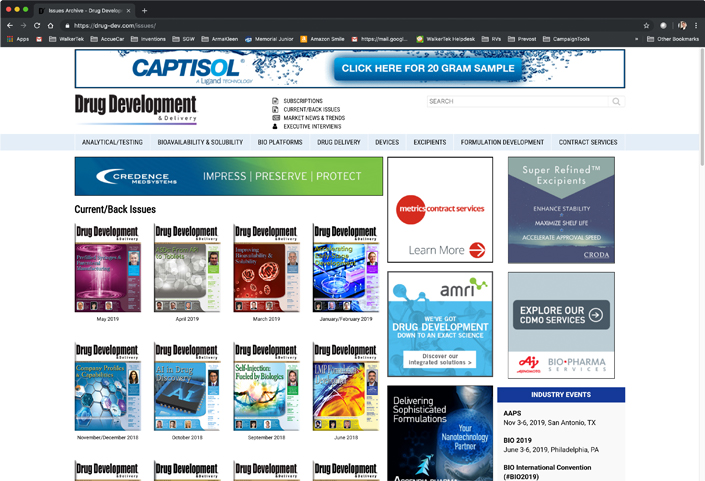Open the September 2018 issue cover
Screen dimensions: 705x481
point(266,387)
